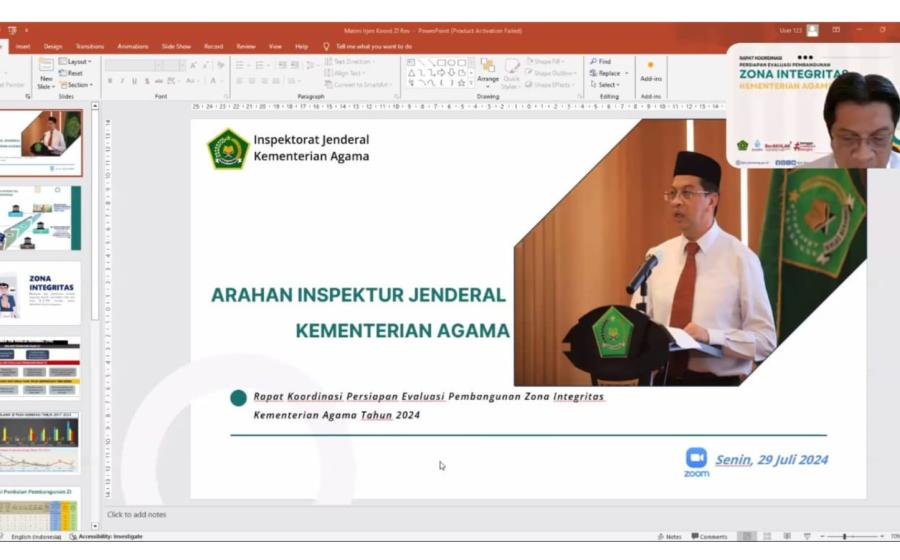Click the Reset slide button
900x560 pixels.
(71, 73)
